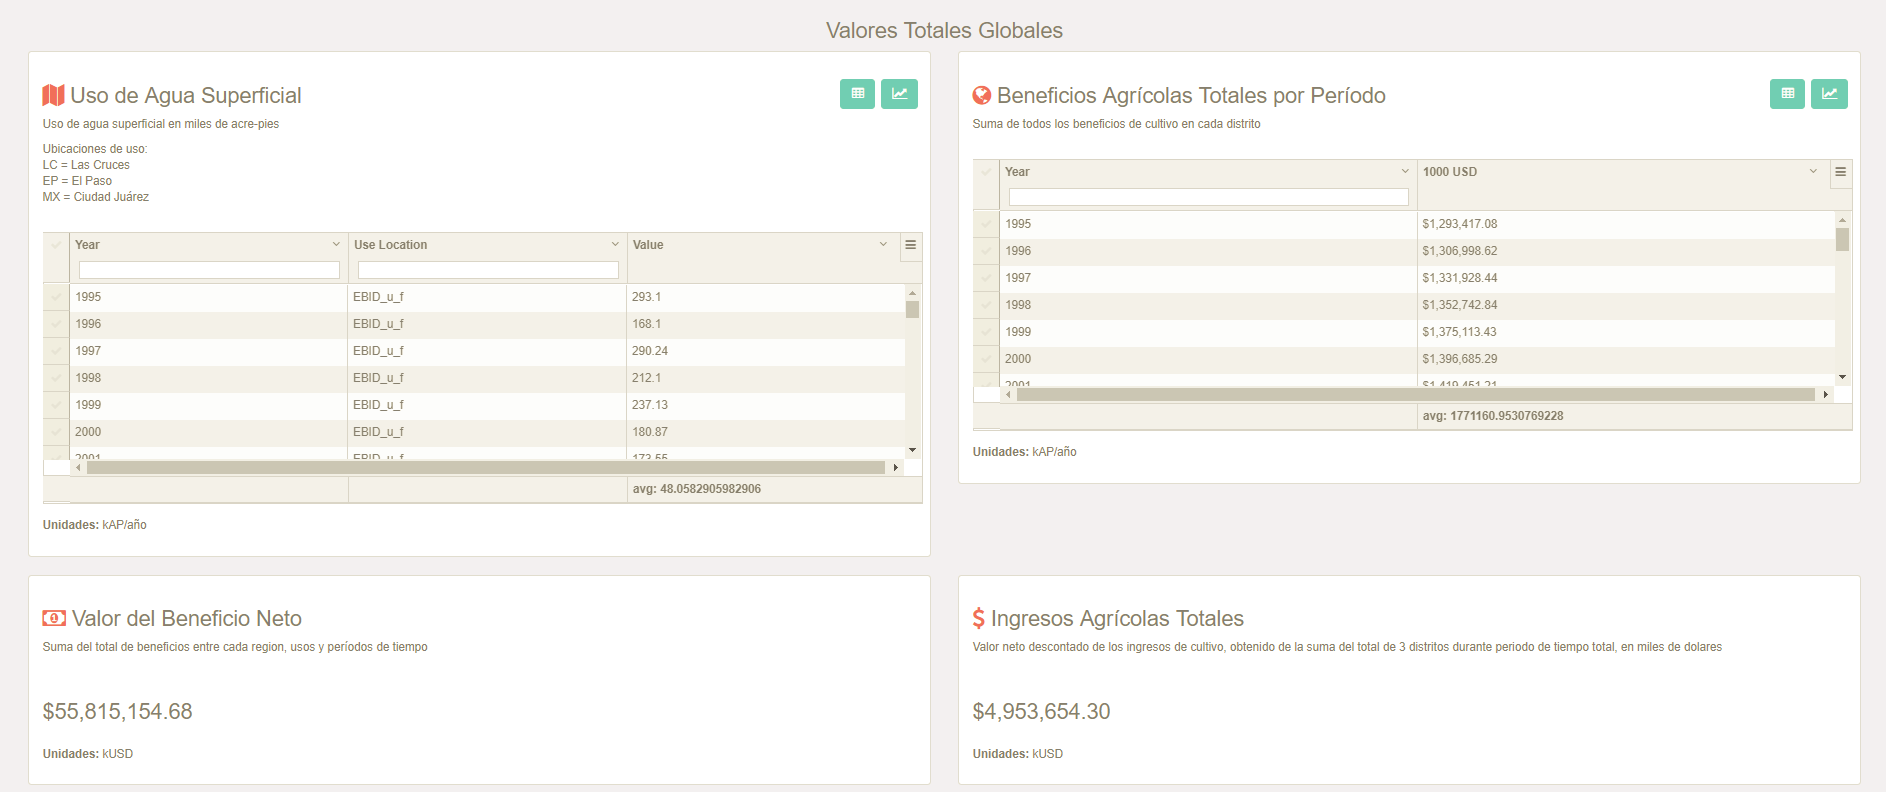1886x792 pixels.
Task: Open Year column menu in benefits table
Action: click(x=1405, y=172)
